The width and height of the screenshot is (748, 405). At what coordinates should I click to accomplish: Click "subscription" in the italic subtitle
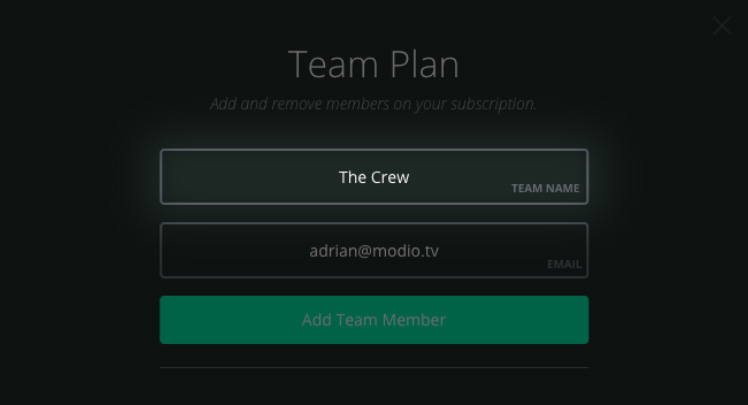click(494, 104)
